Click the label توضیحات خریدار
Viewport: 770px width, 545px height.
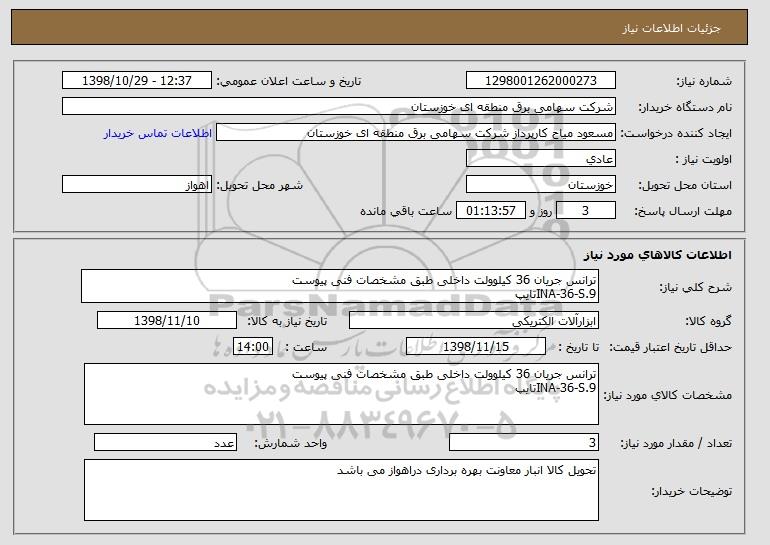click(692, 491)
